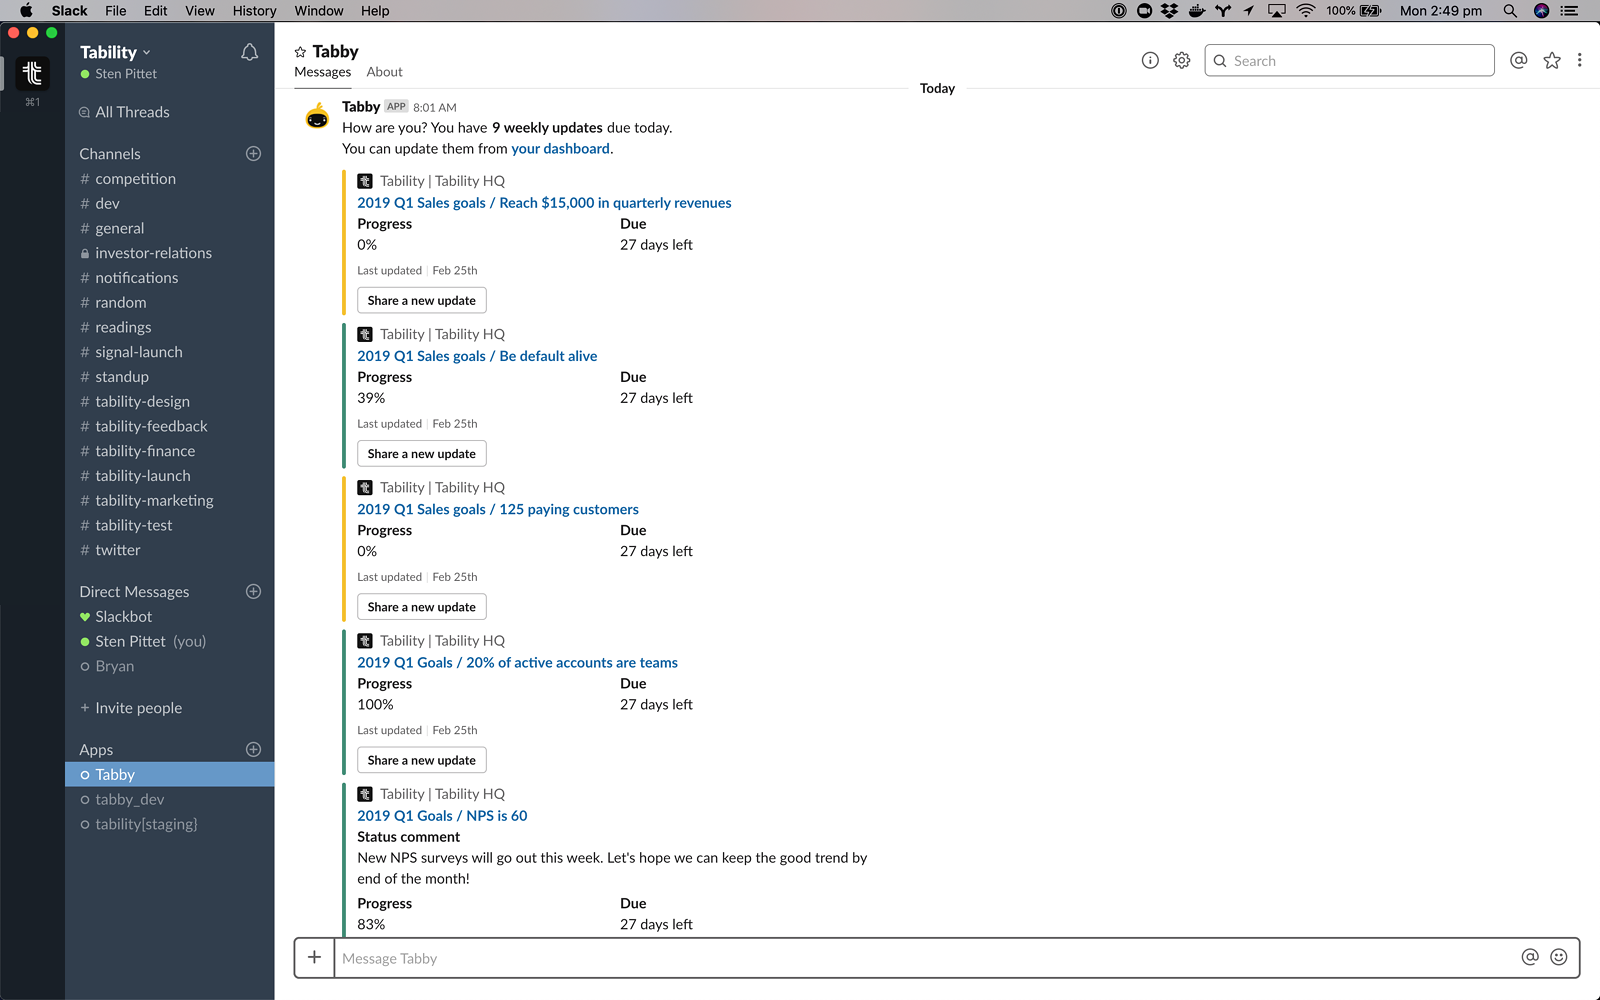The image size is (1600, 1000).
Task: Click the Search field
Action: [1349, 61]
